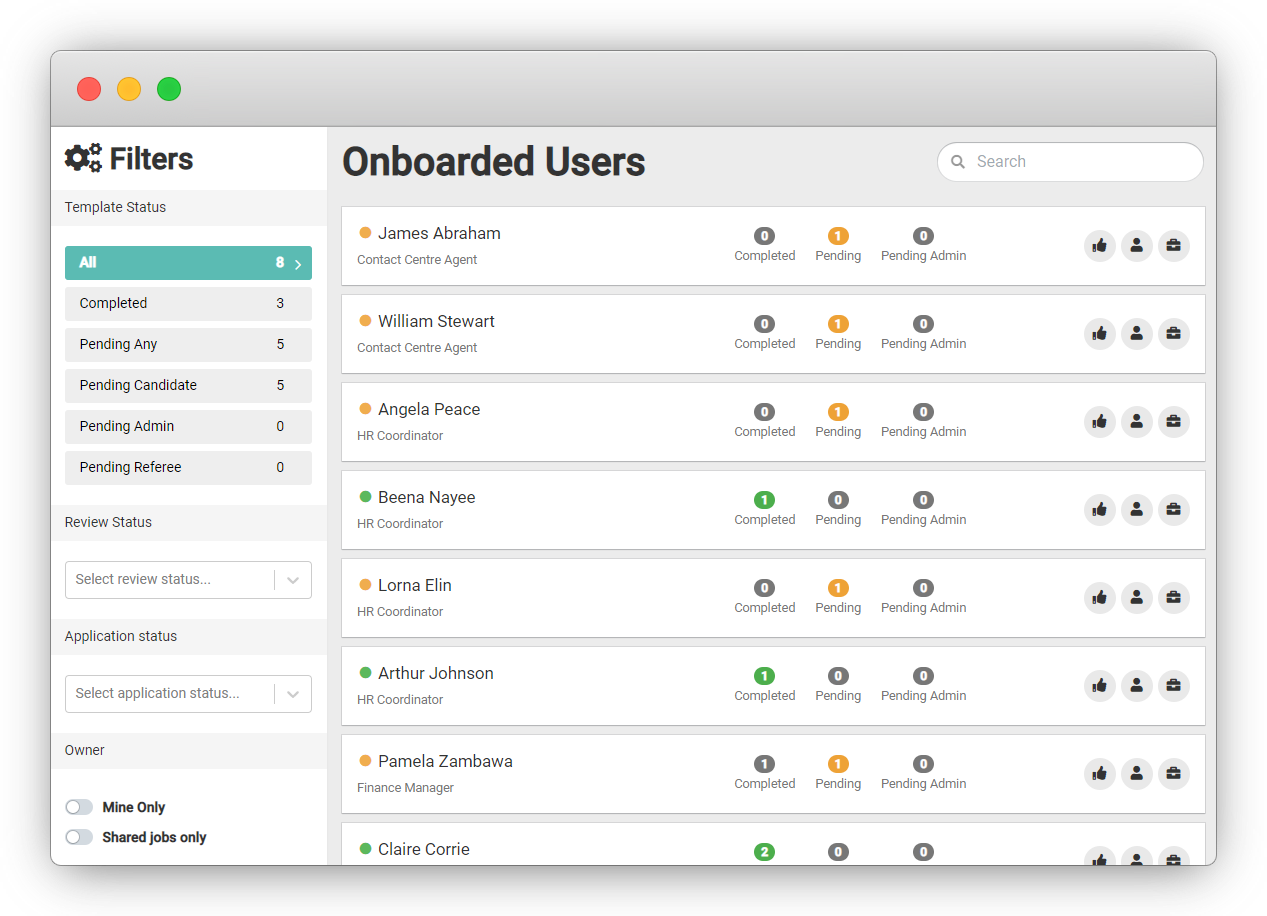Open the Select review status dropdown

pos(188,580)
